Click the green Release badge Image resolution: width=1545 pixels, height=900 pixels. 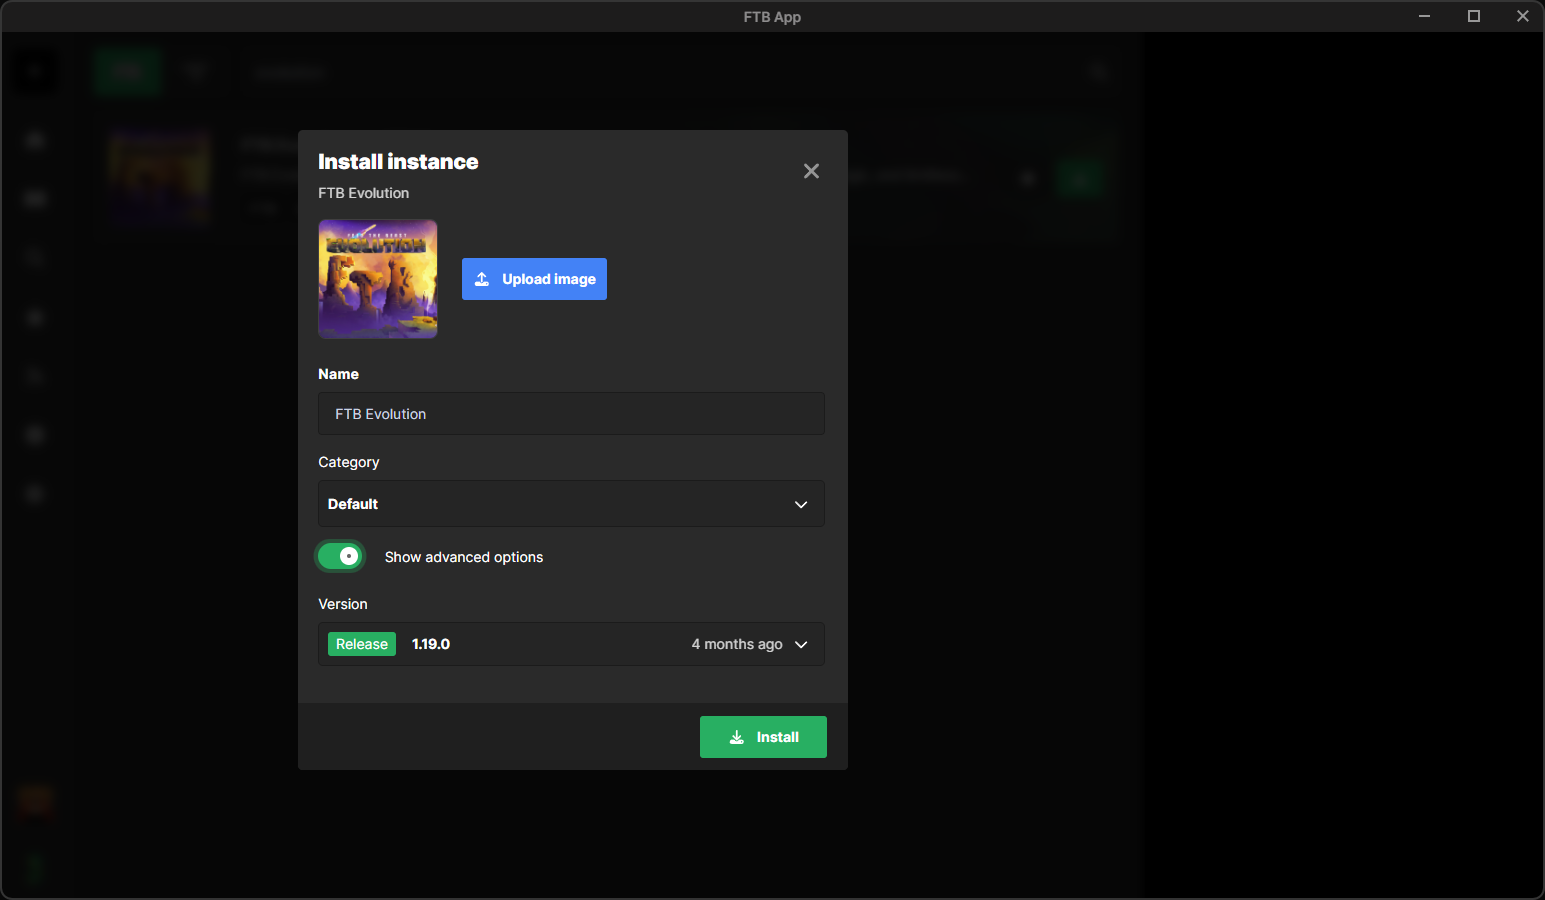(361, 644)
